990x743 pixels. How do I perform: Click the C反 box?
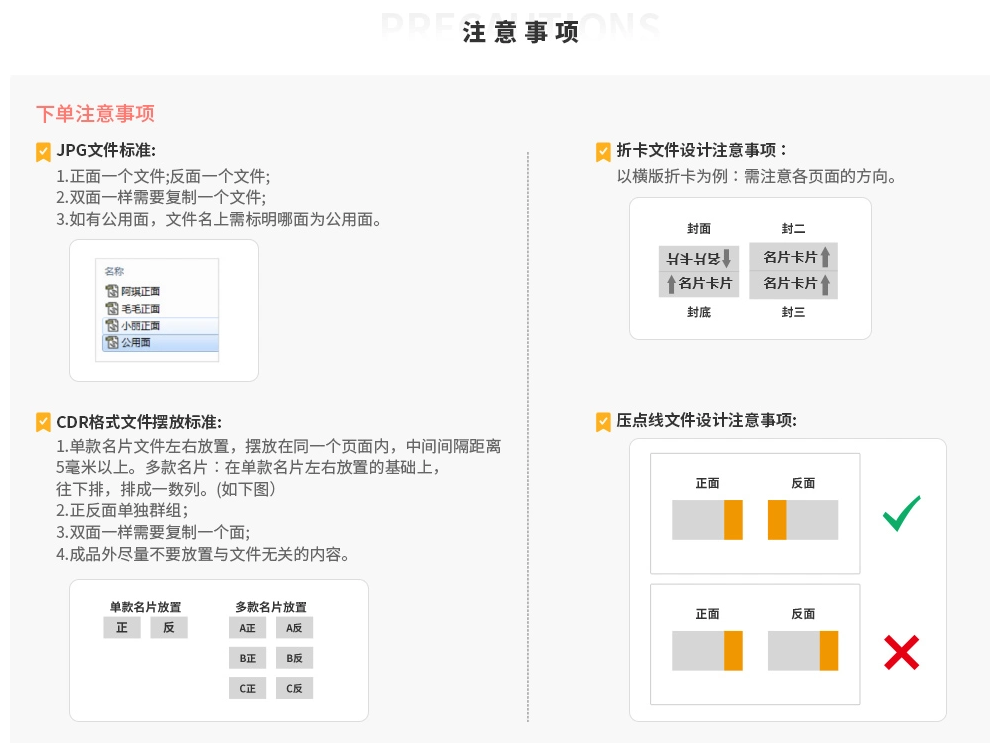294,689
